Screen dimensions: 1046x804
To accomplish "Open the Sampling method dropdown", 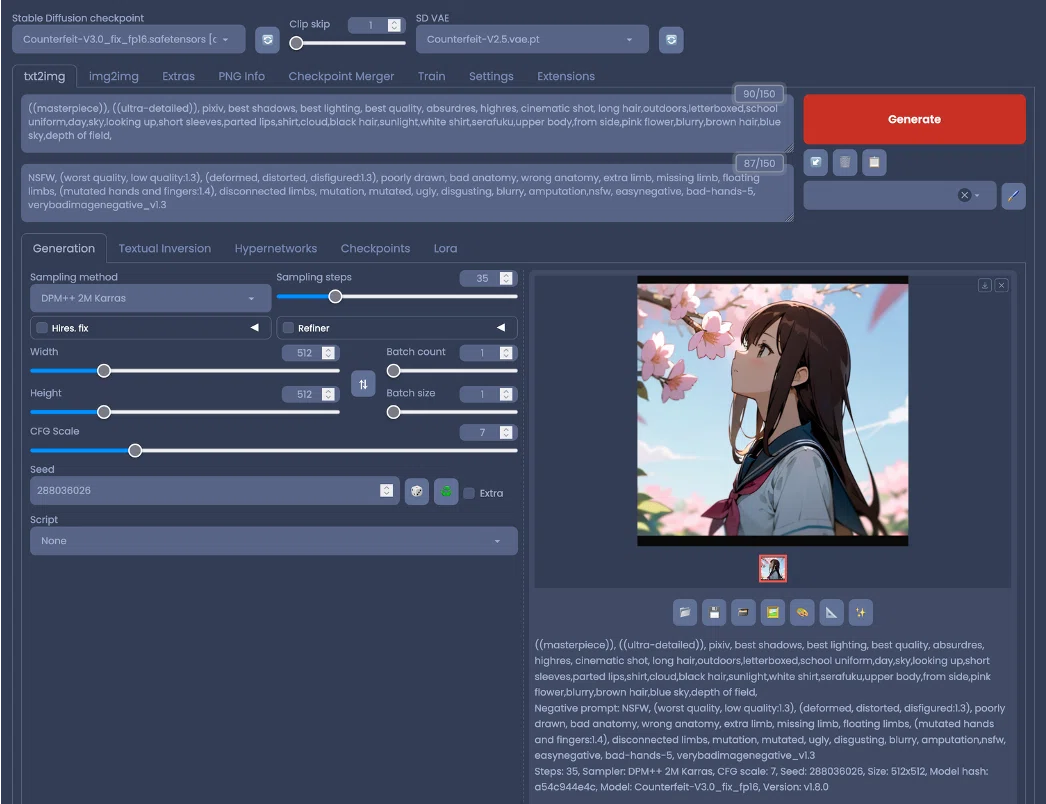I will 150,298.
